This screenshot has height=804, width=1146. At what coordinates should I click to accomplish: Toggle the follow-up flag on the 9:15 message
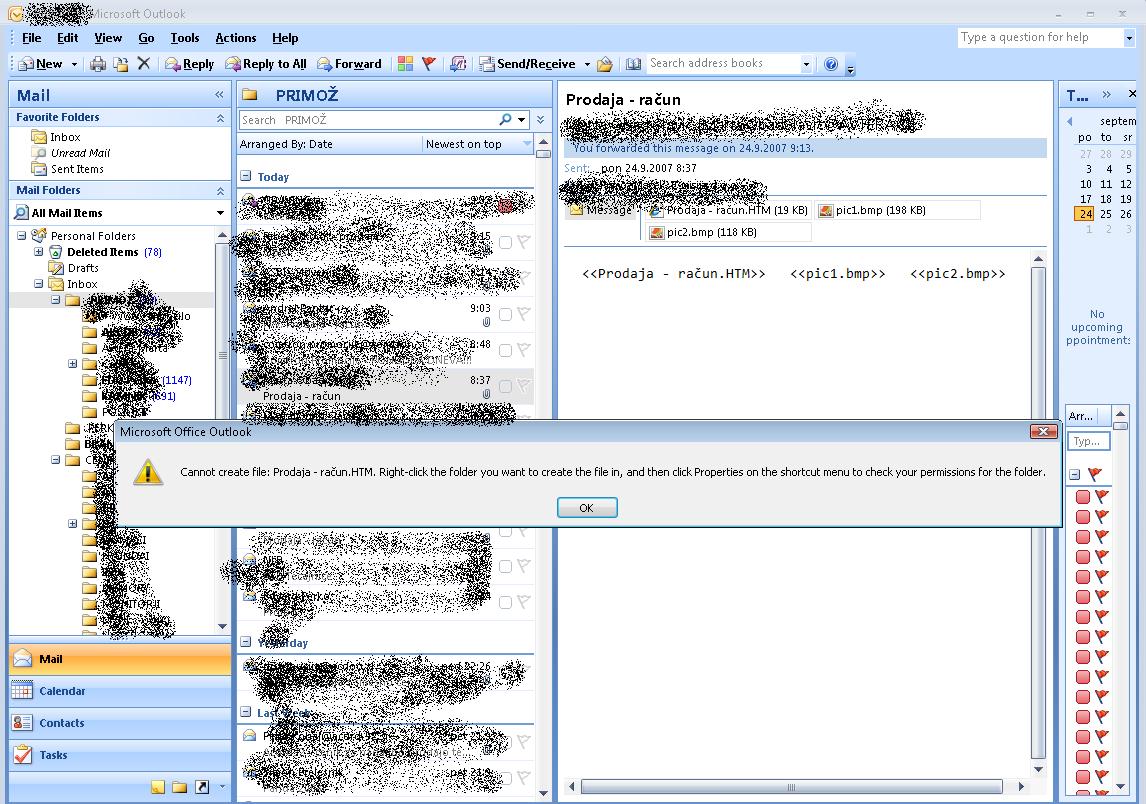[x=524, y=241]
